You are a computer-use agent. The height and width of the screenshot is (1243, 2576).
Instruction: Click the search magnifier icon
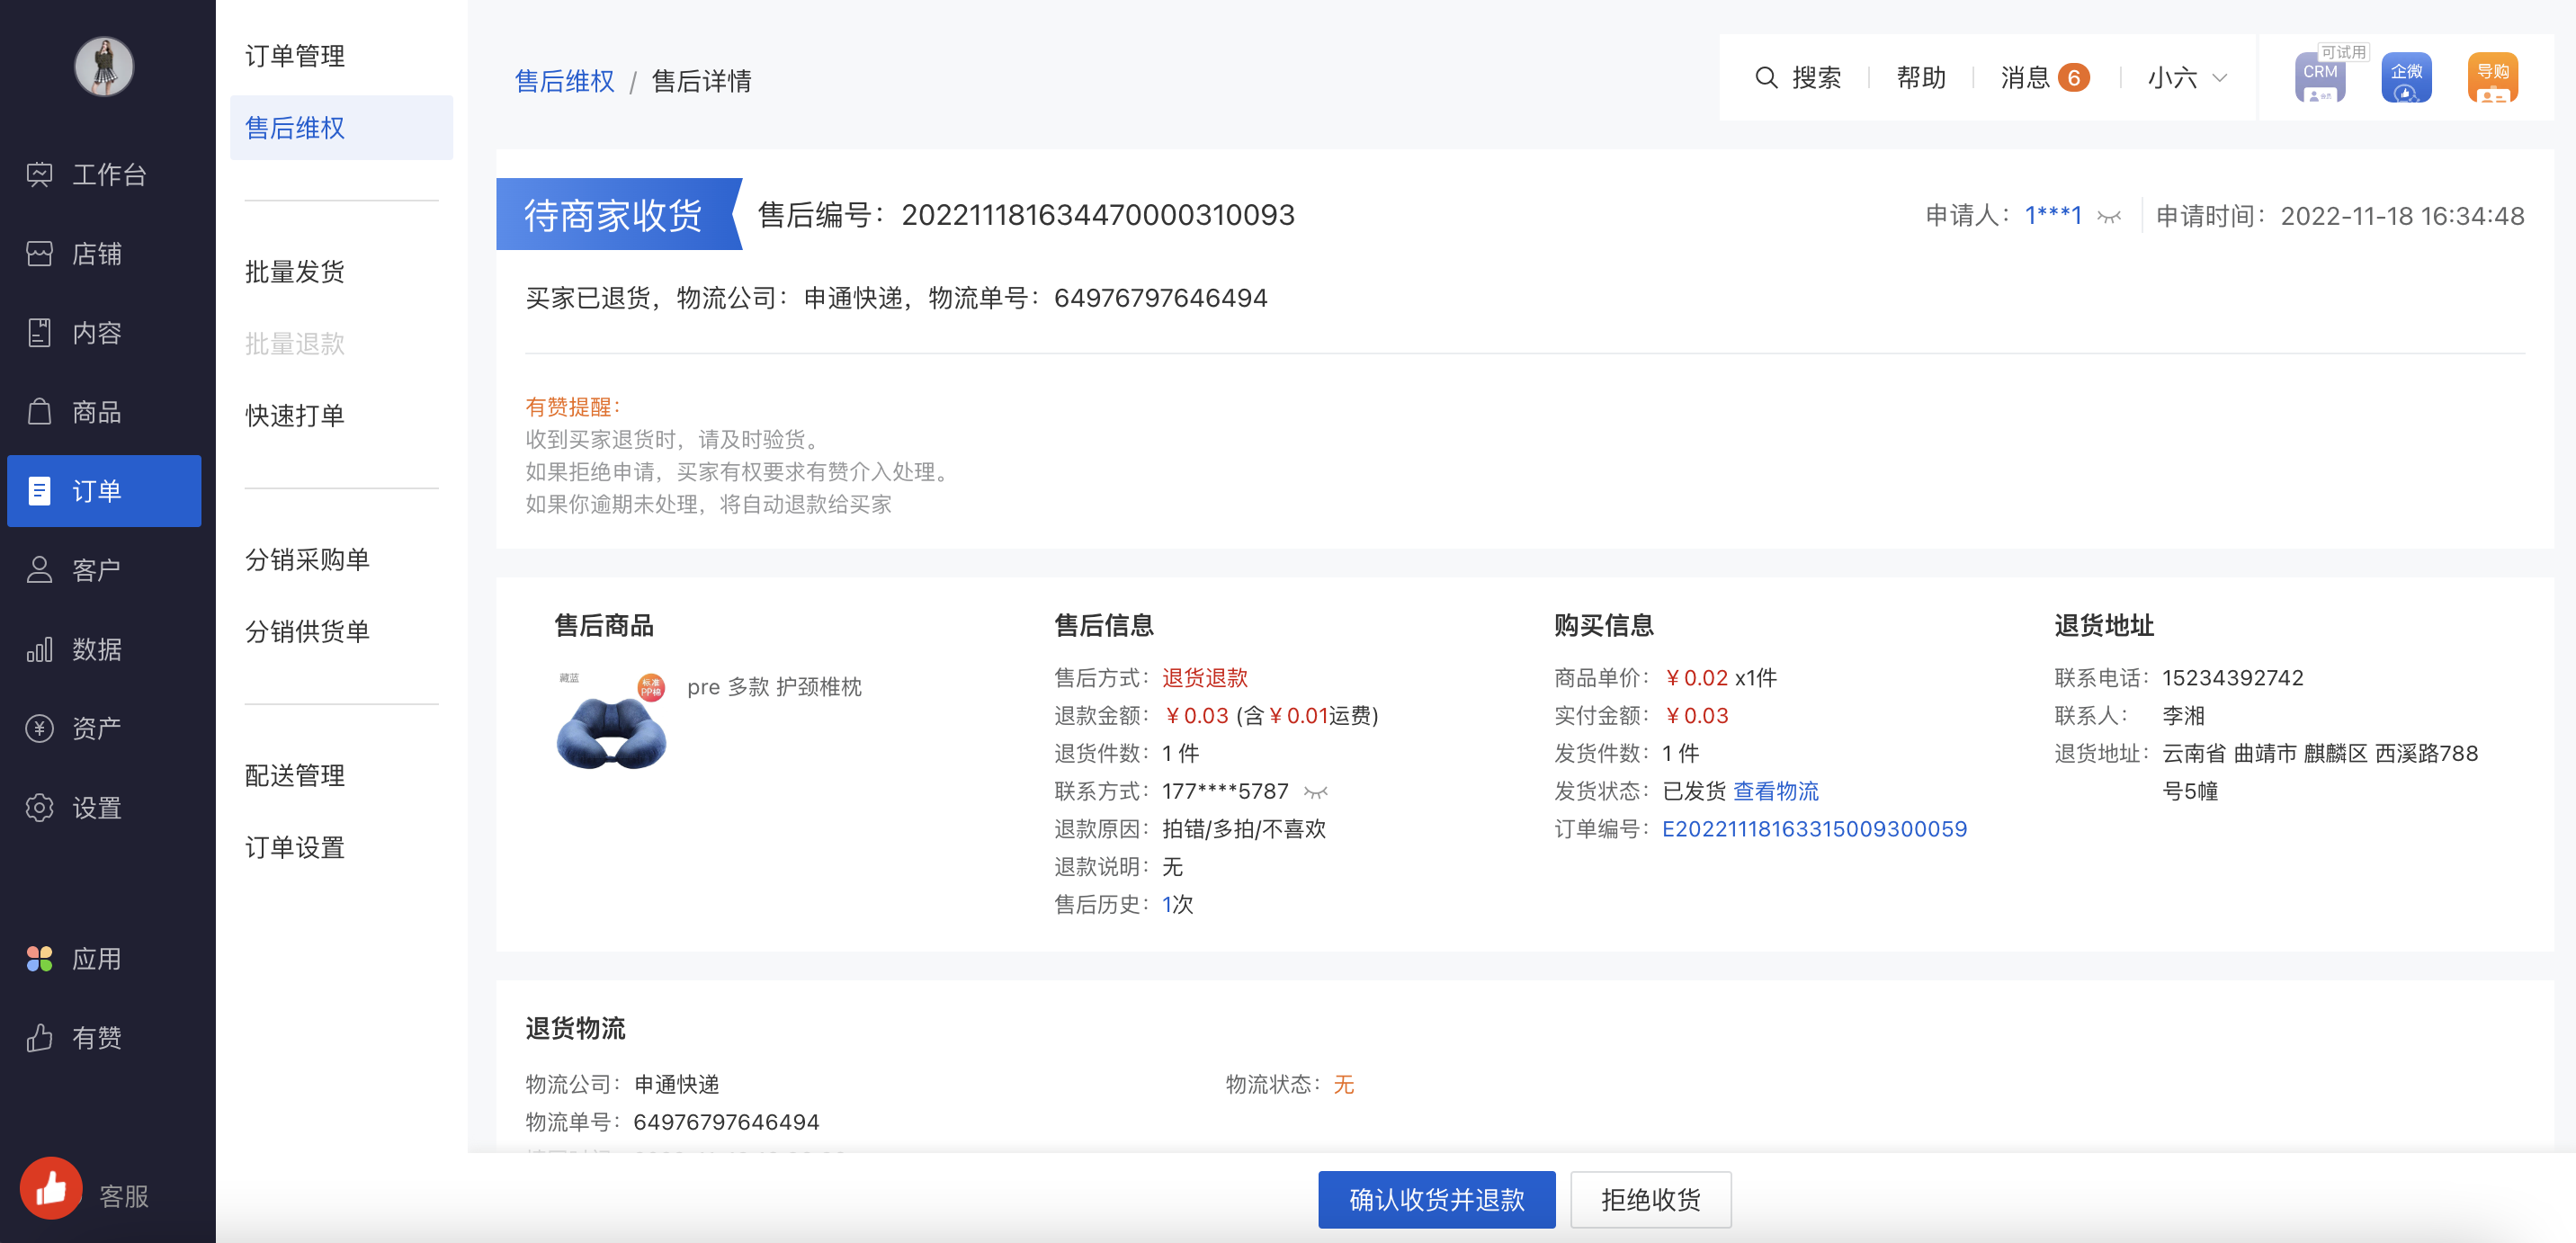pyautogui.click(x=1766, y=78)
